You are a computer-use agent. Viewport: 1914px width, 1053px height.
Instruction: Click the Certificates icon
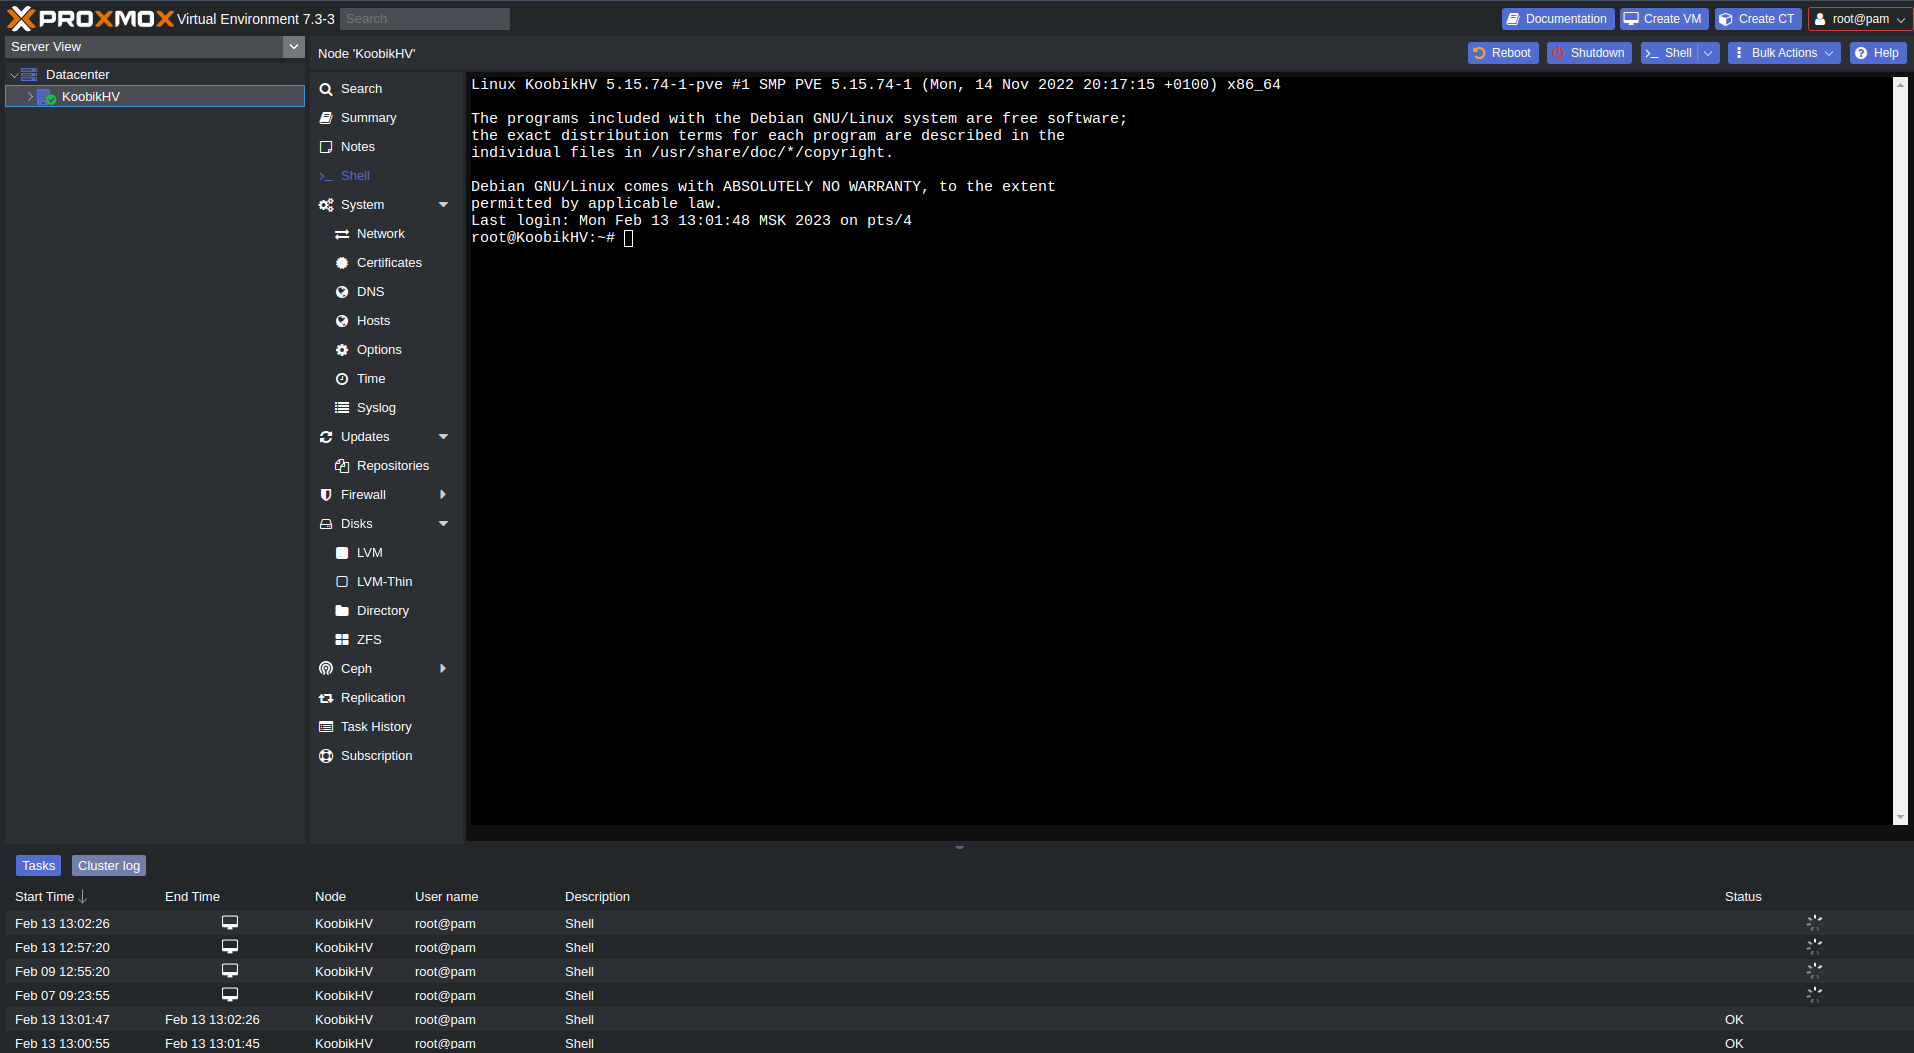[x=342, y=263]
